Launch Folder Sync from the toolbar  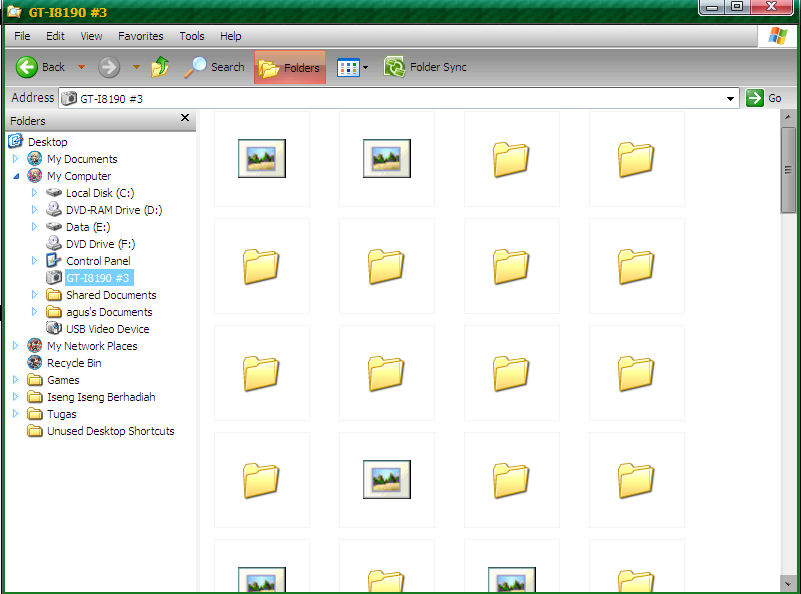(425, 67)
